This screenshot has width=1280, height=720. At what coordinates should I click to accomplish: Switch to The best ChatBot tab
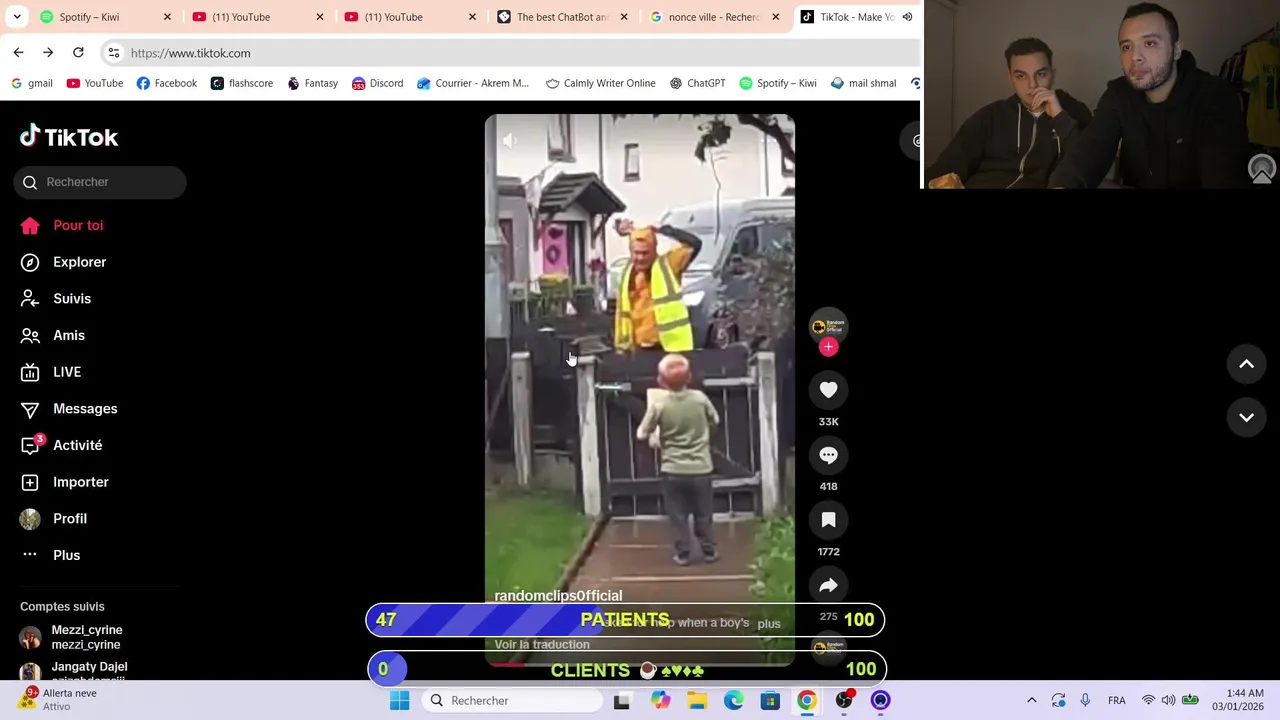(563, 17)
